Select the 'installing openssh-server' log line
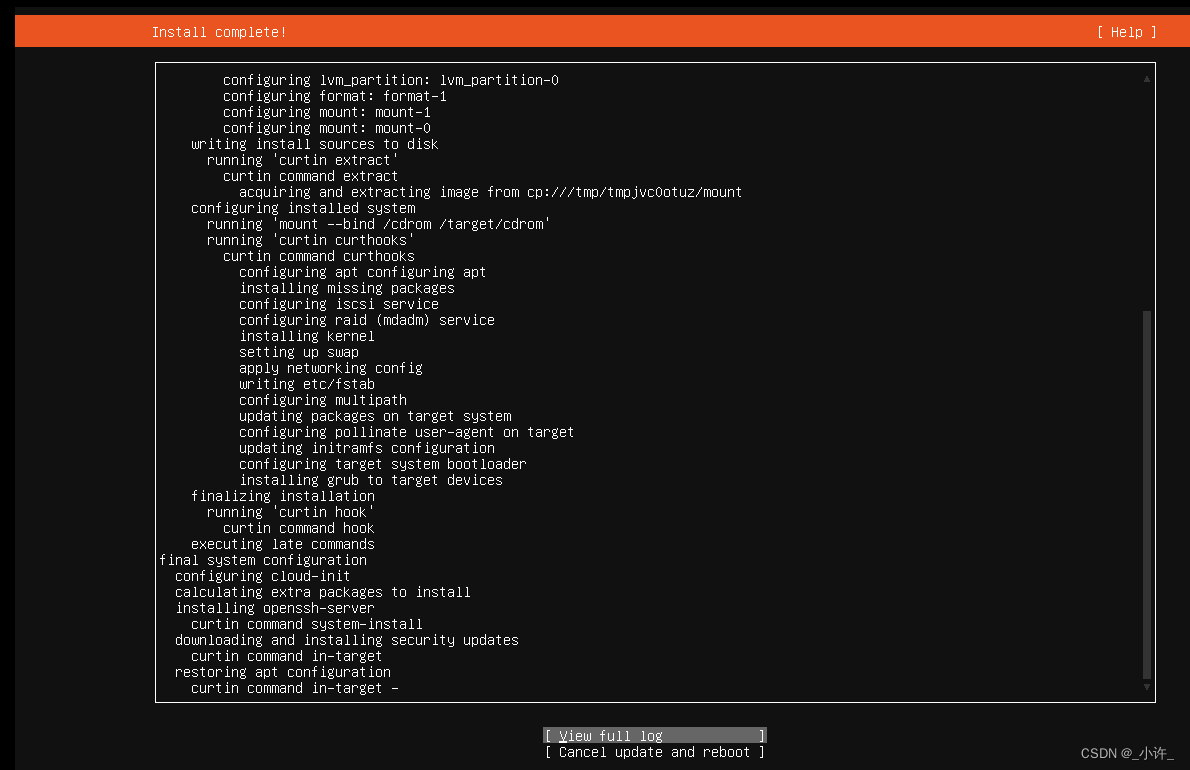Screen dimensions: 1190x770 [x=275, y=608]
